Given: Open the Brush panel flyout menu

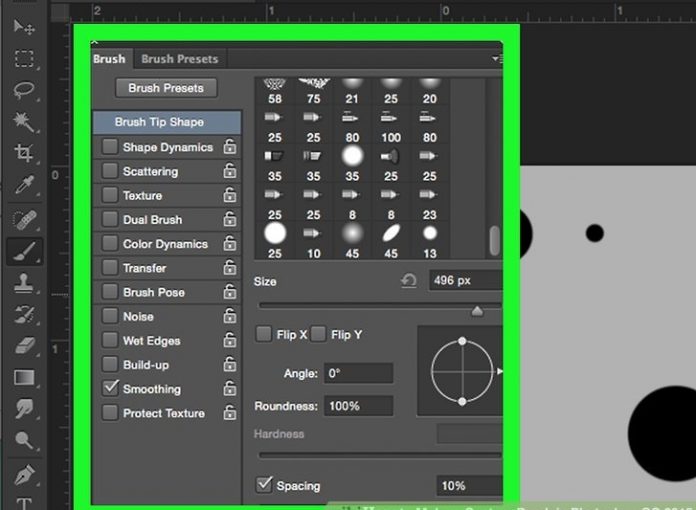Looking at the screenshot, I should coord(496,59).
